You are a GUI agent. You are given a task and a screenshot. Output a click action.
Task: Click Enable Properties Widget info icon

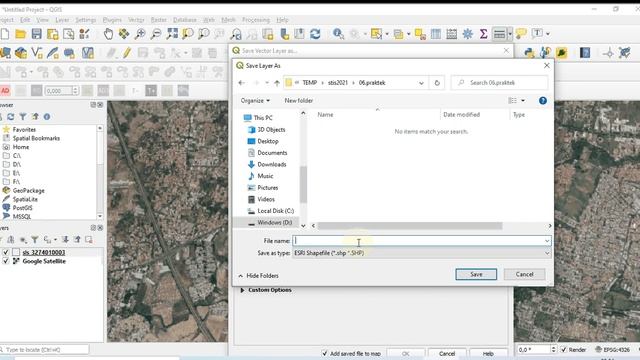(x=47, y=117)
